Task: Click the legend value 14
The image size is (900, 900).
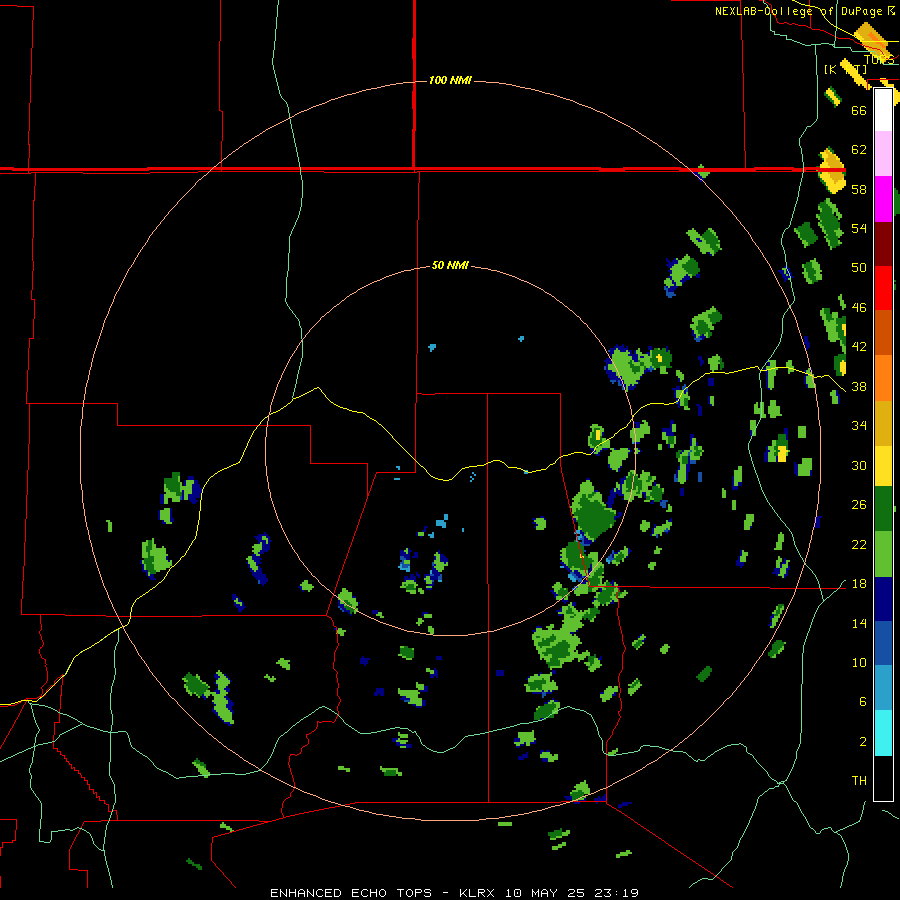Action: click(859, 623)
